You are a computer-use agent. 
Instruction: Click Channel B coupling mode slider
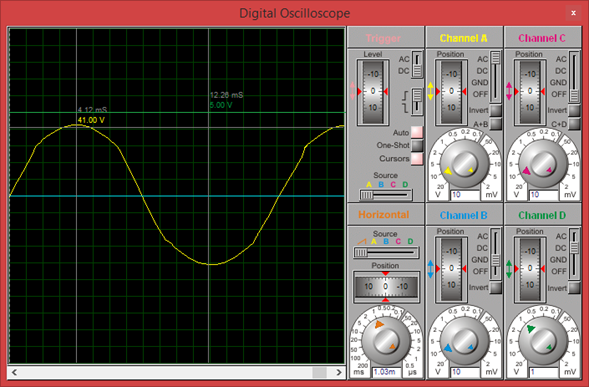[x=495, y=254]
